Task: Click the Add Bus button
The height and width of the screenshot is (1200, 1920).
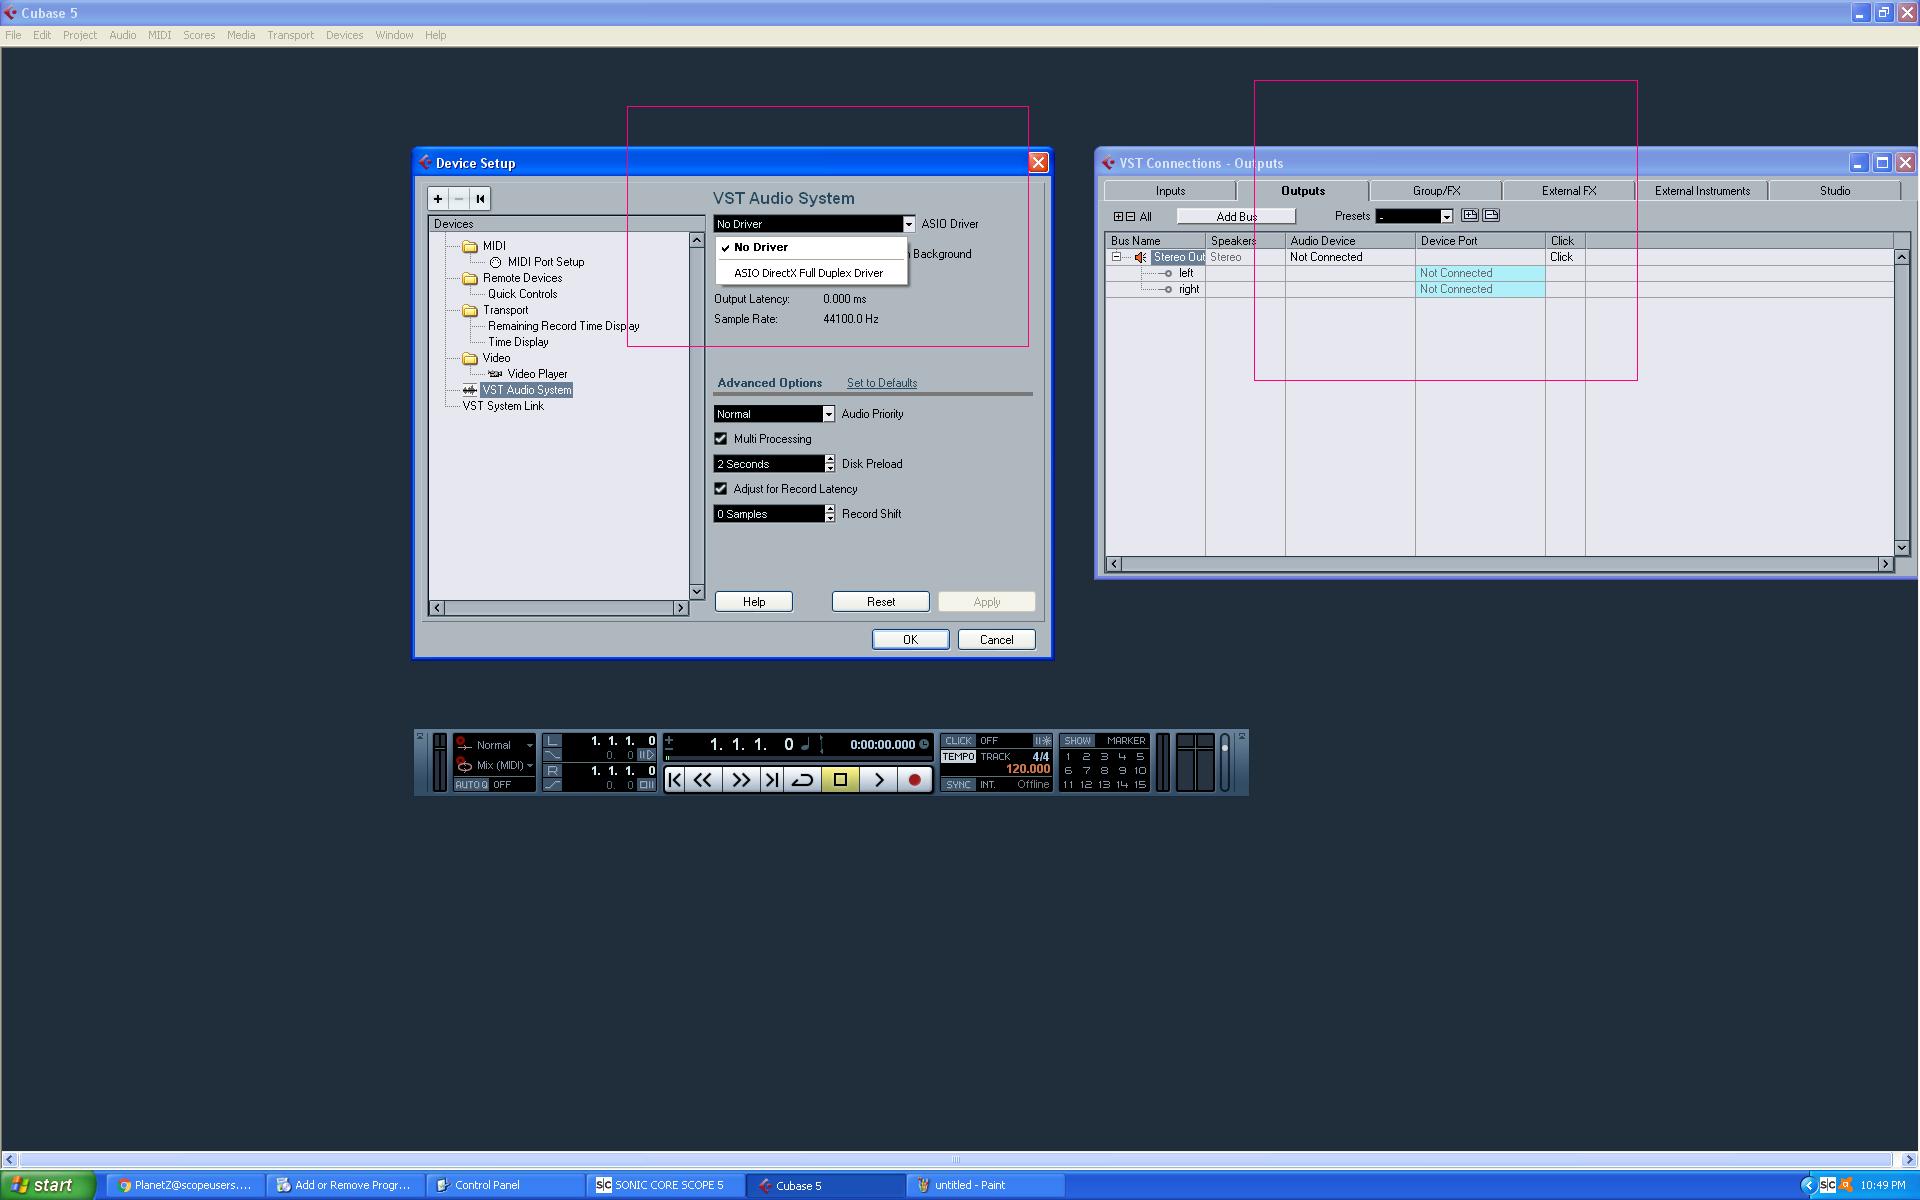Action: point(1236,217)
